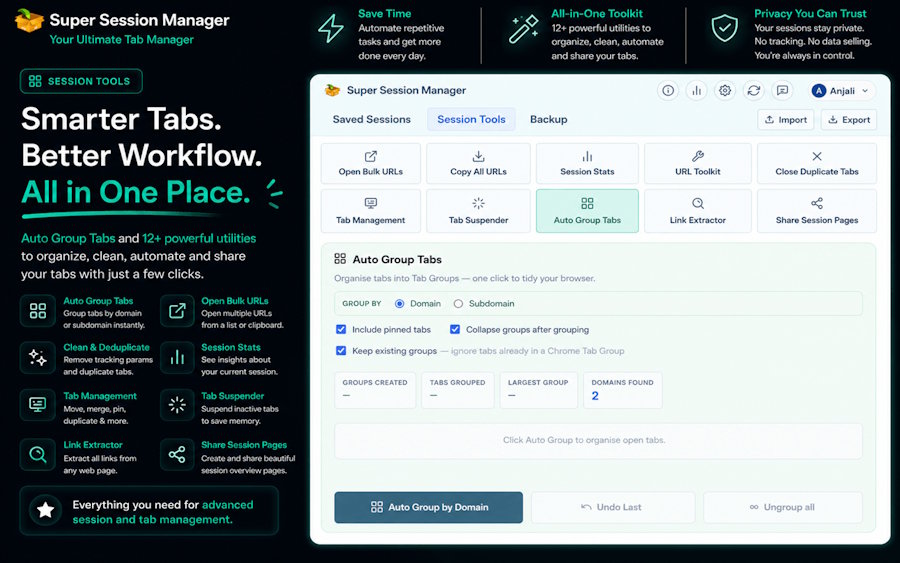Switch to Backup tab
The image size is (900, 563).
point(548,119)
